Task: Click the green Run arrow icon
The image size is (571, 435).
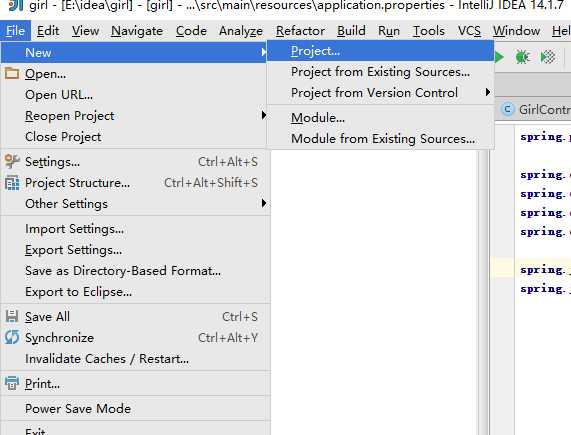Action: pyautogui.click(x=499, y=57)
